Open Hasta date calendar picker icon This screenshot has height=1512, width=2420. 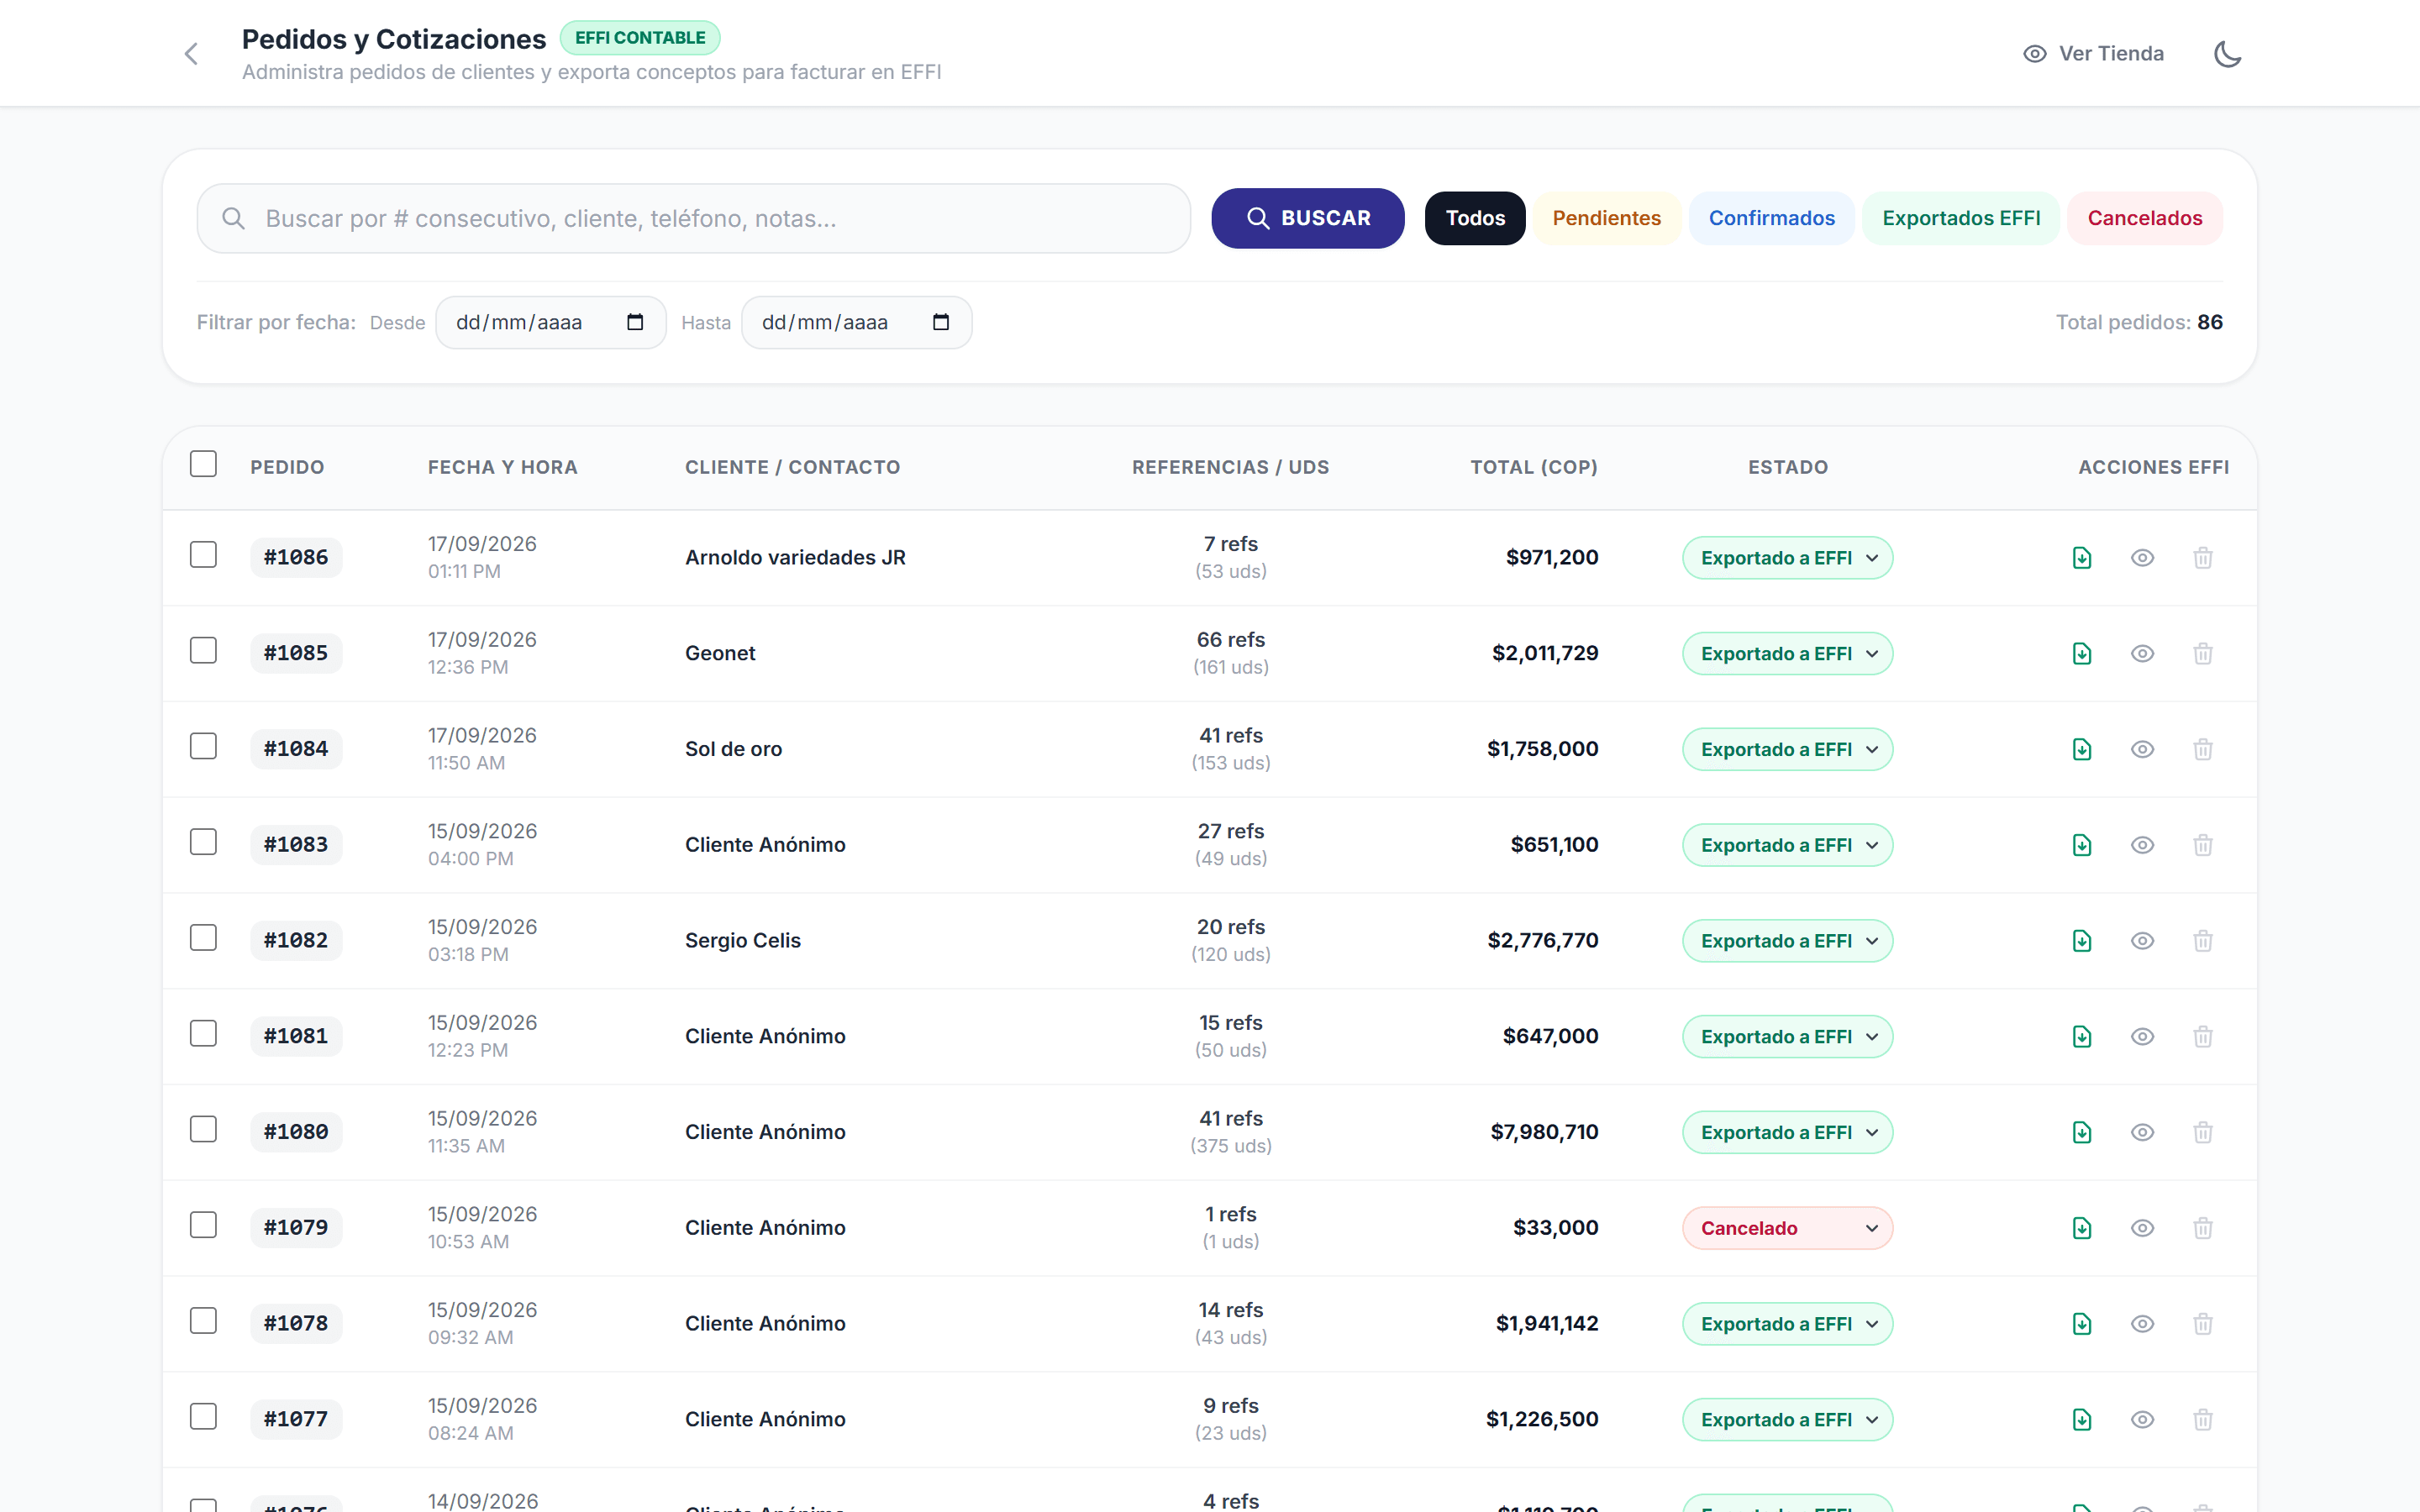point(941,322)
